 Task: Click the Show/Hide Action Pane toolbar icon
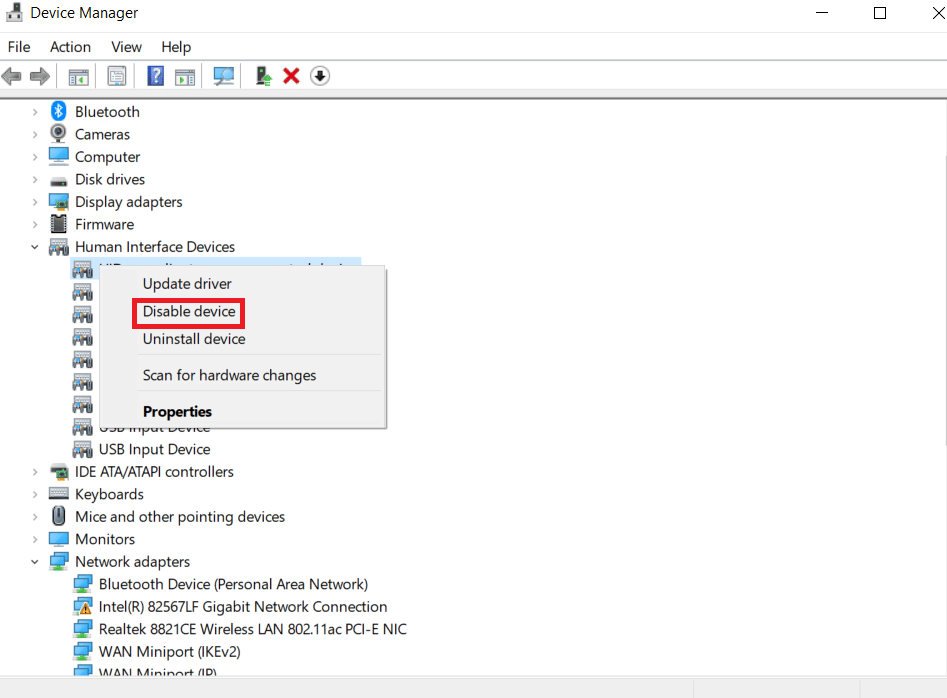click(185, 76)
